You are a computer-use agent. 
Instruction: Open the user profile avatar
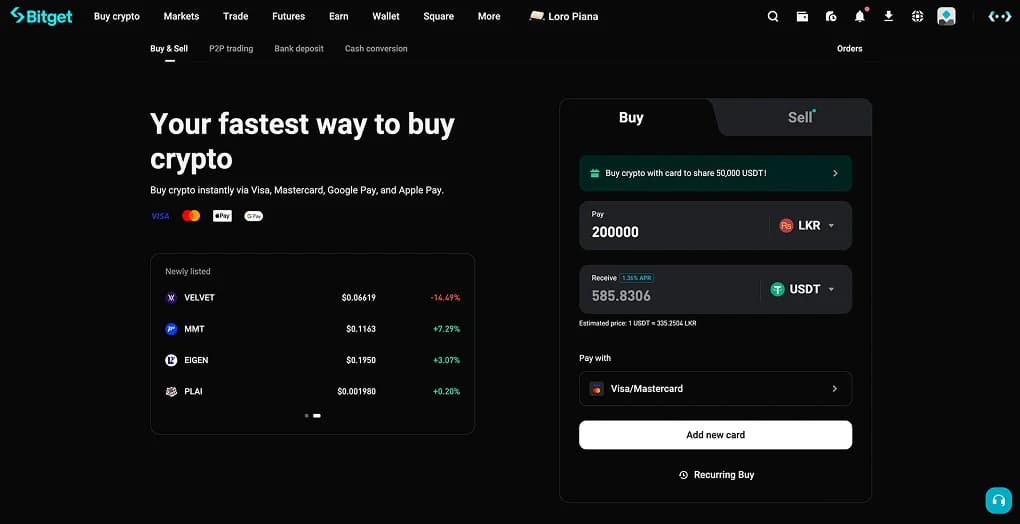(946, 17)
